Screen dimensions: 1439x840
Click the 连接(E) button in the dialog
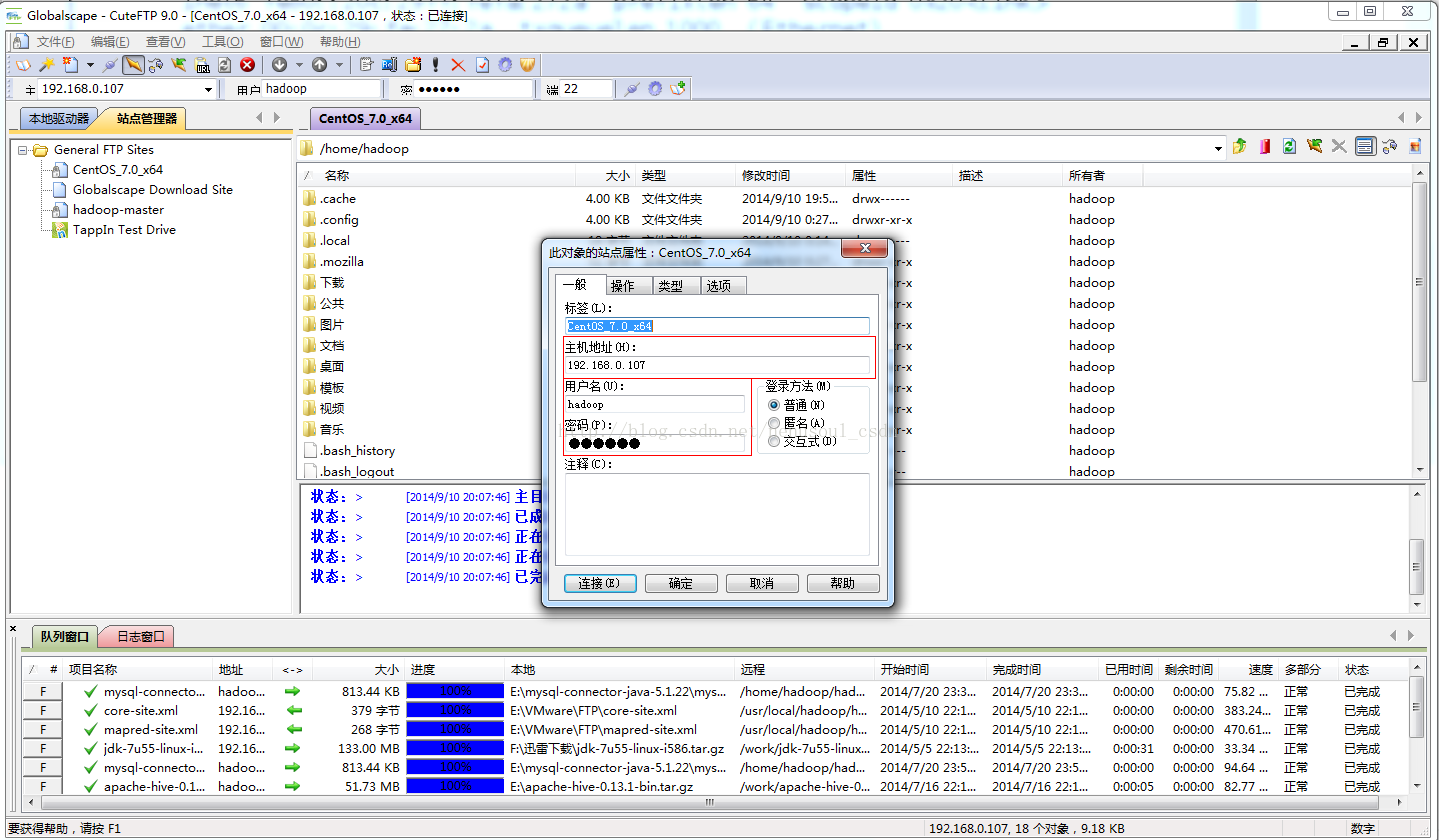coord(600,583)
